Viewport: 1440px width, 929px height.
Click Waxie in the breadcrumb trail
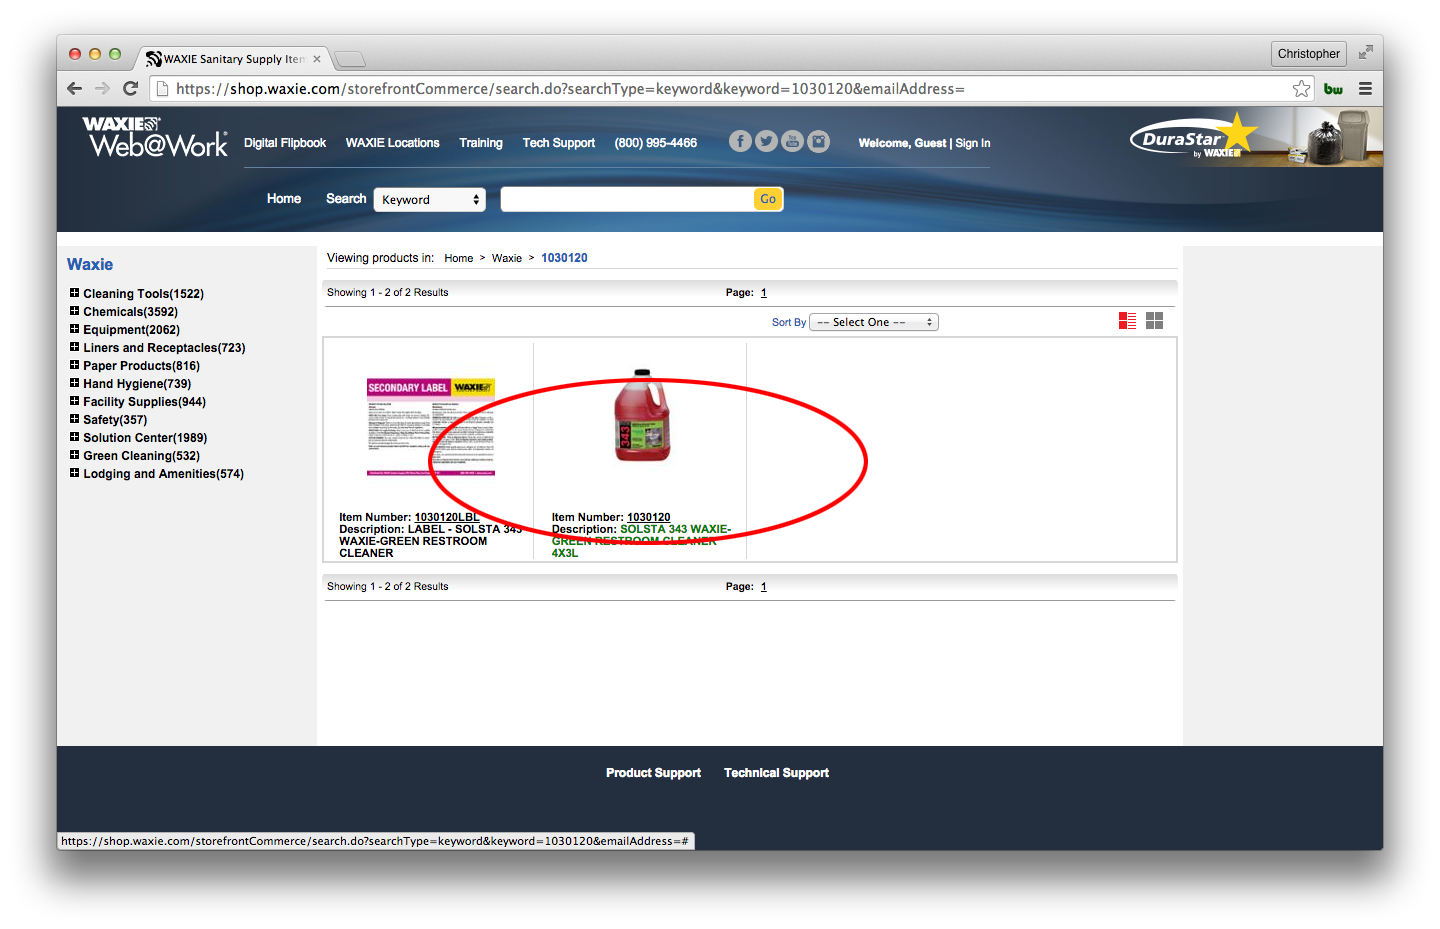coord(507,258)
